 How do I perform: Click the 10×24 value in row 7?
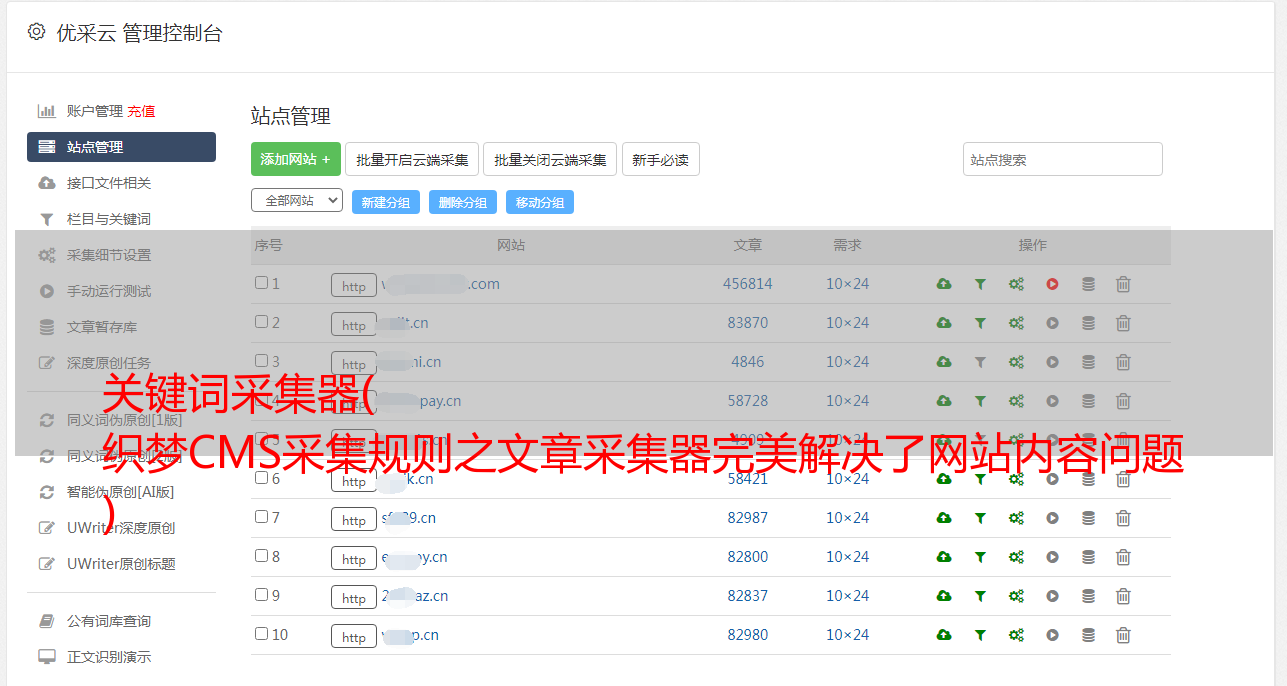[848, 518]
